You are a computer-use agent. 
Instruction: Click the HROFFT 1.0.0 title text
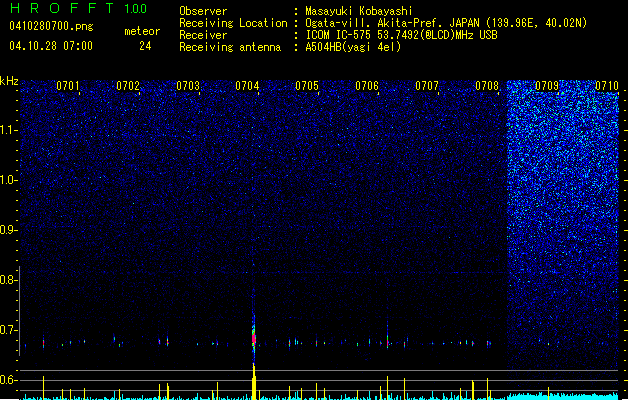[x=79, y=8]
